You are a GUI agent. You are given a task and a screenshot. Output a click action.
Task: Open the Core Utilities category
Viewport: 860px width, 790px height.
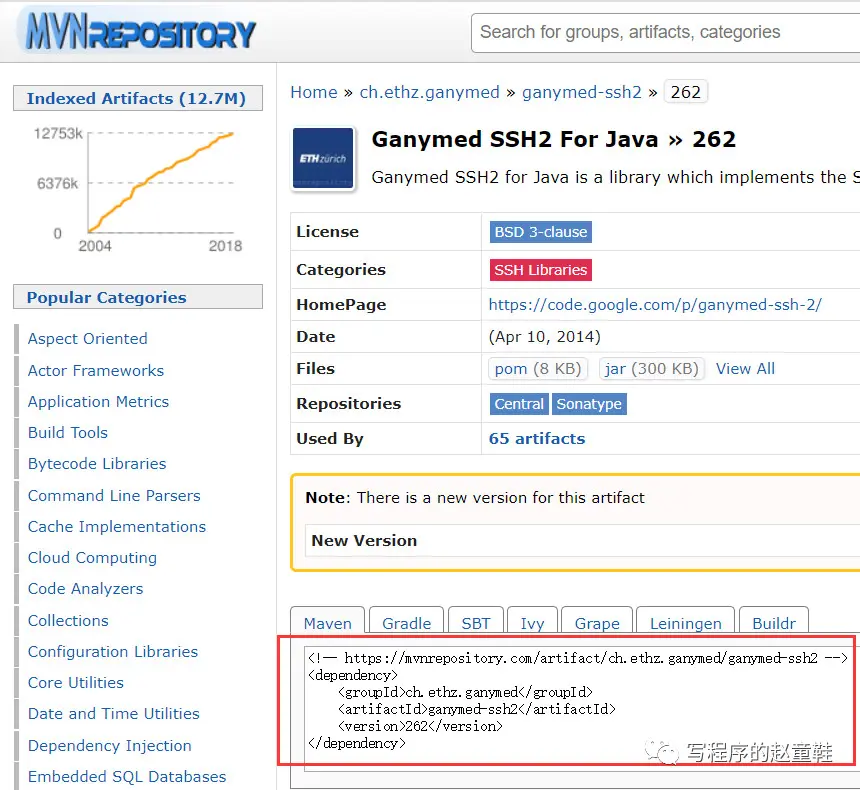pos(76,682)
